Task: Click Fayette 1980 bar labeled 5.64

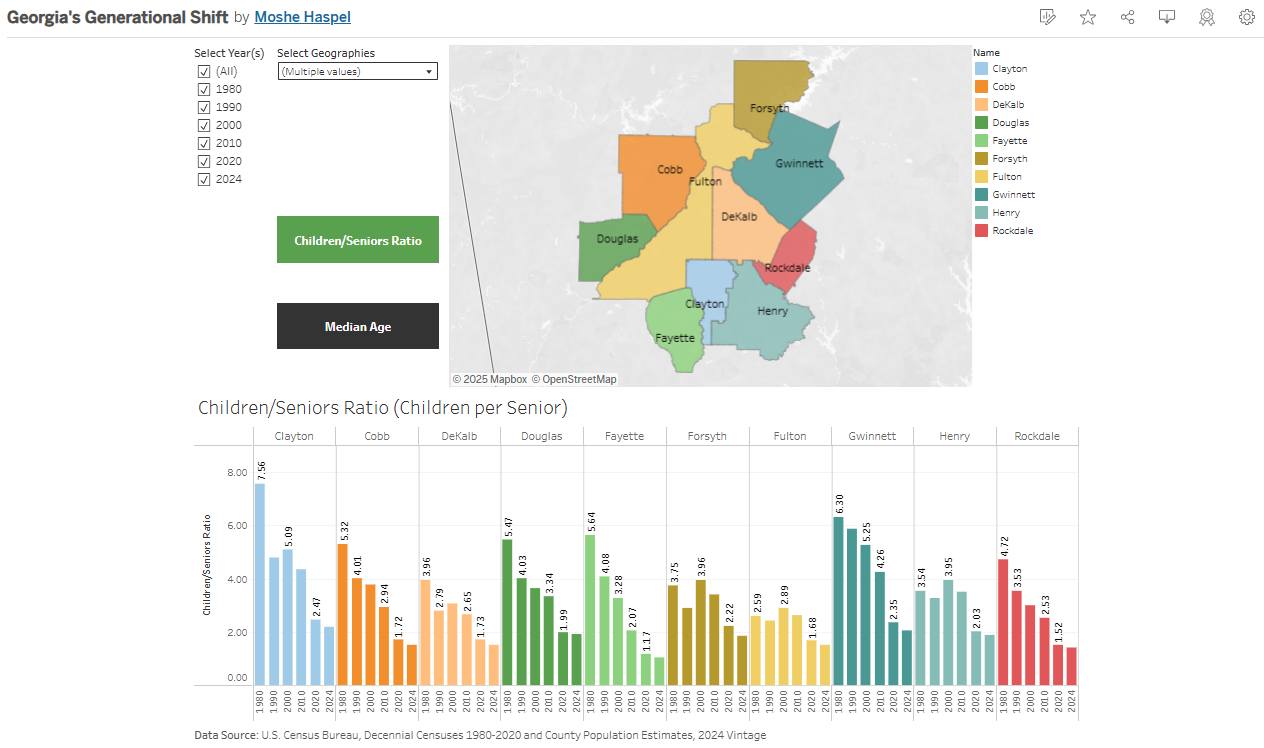Action: click(x=590, y=610)
